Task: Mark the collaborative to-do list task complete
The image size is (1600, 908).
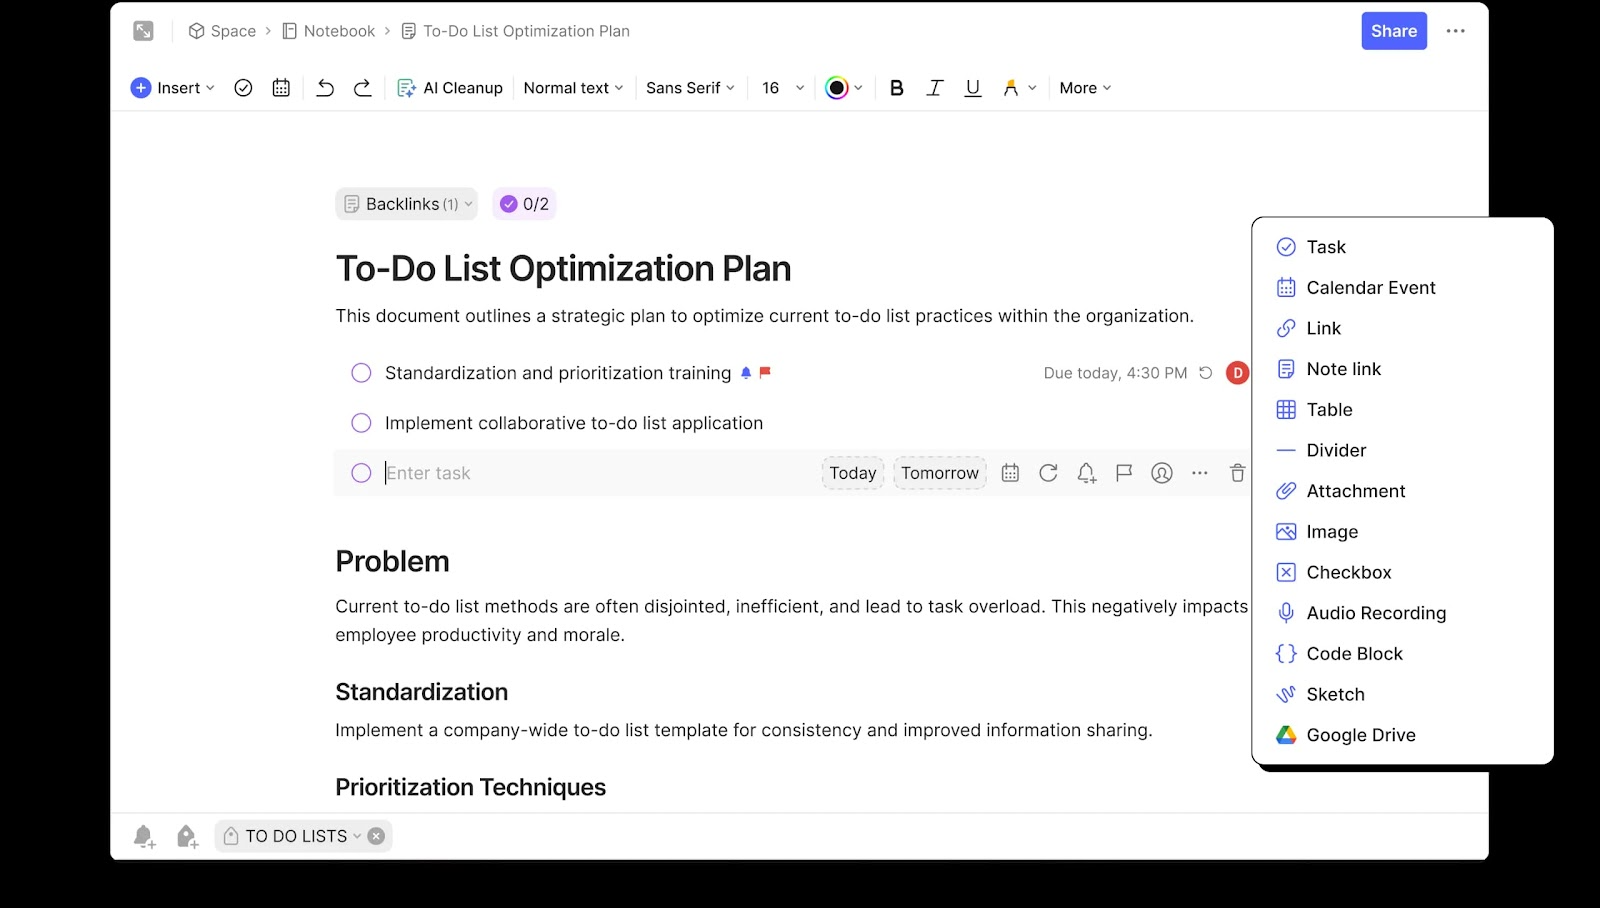Action: pos(360,422)
